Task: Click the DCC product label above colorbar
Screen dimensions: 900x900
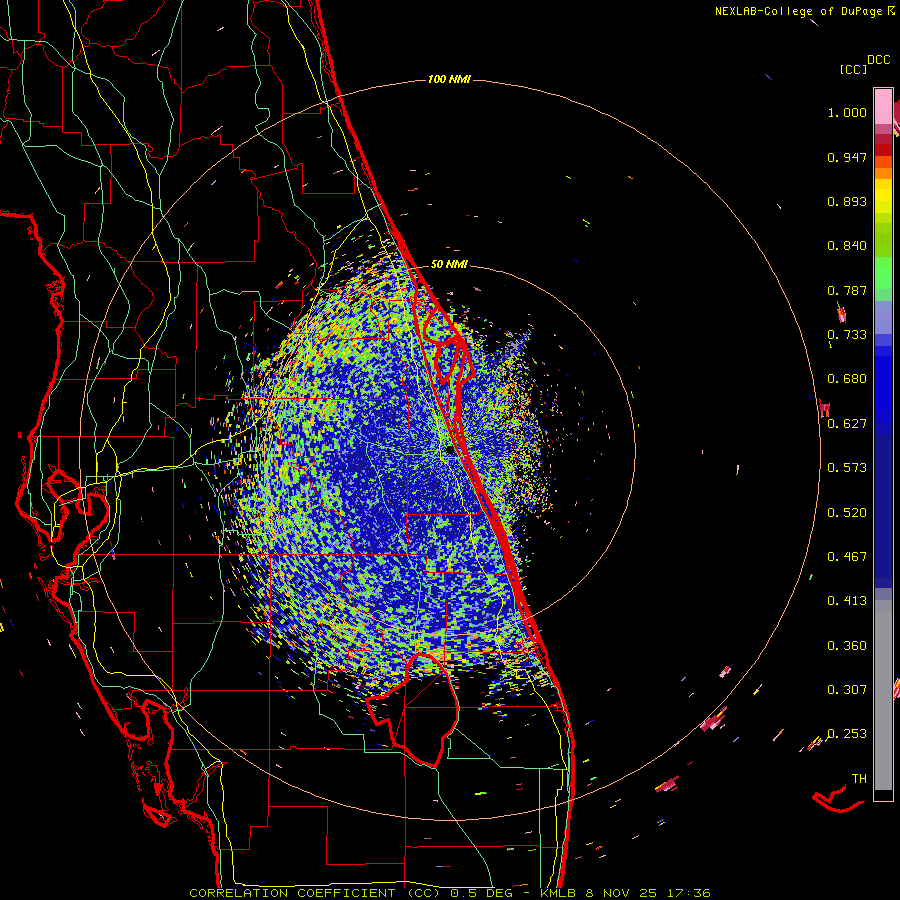Action: point(878,60)
